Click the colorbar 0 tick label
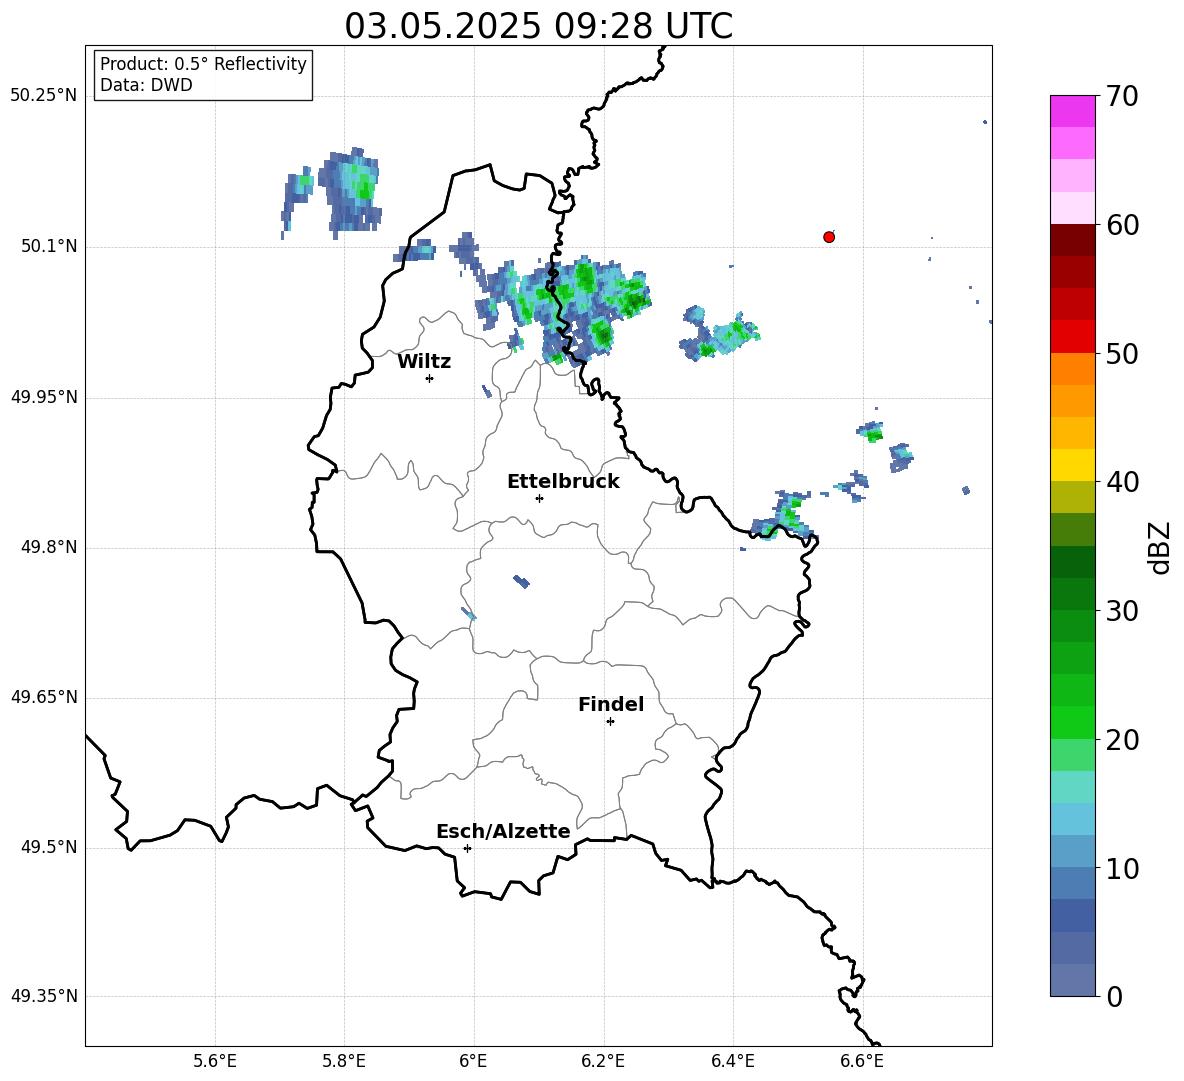Viewport: 1184px width, 1081px height. 1115,996
